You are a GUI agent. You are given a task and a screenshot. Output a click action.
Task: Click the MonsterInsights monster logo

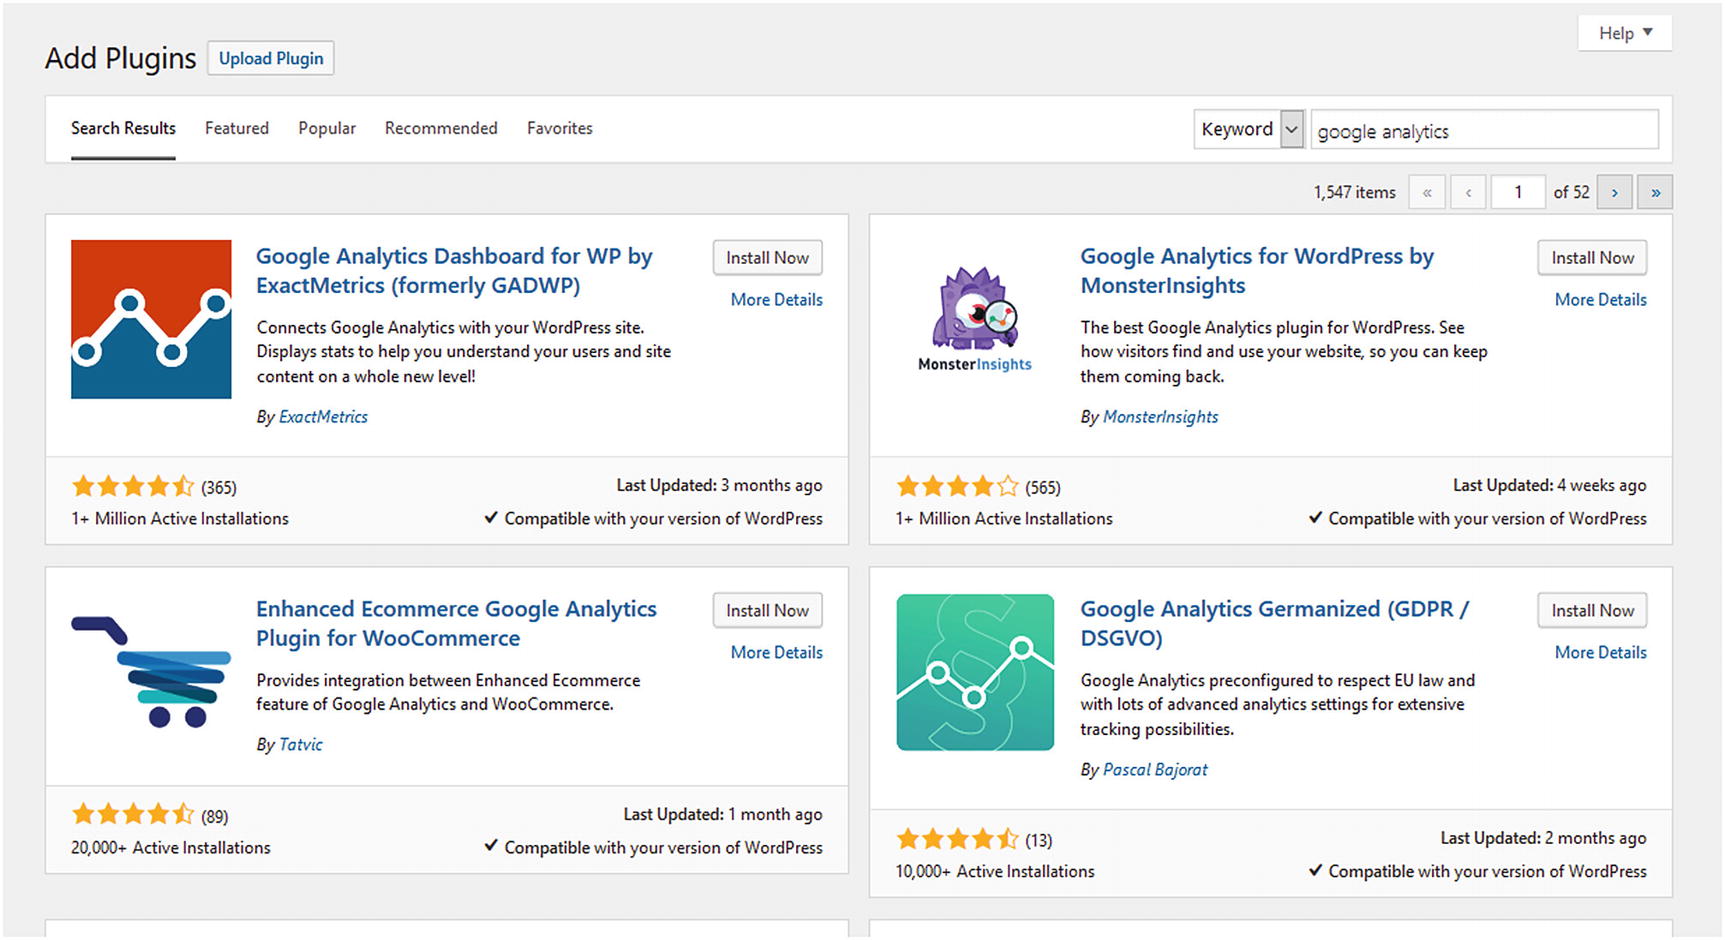point(975,309)
